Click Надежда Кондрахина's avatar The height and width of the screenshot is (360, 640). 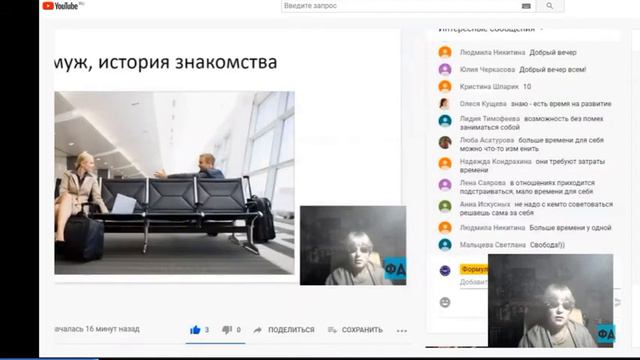pyautogui.click(x=445, y=163)
